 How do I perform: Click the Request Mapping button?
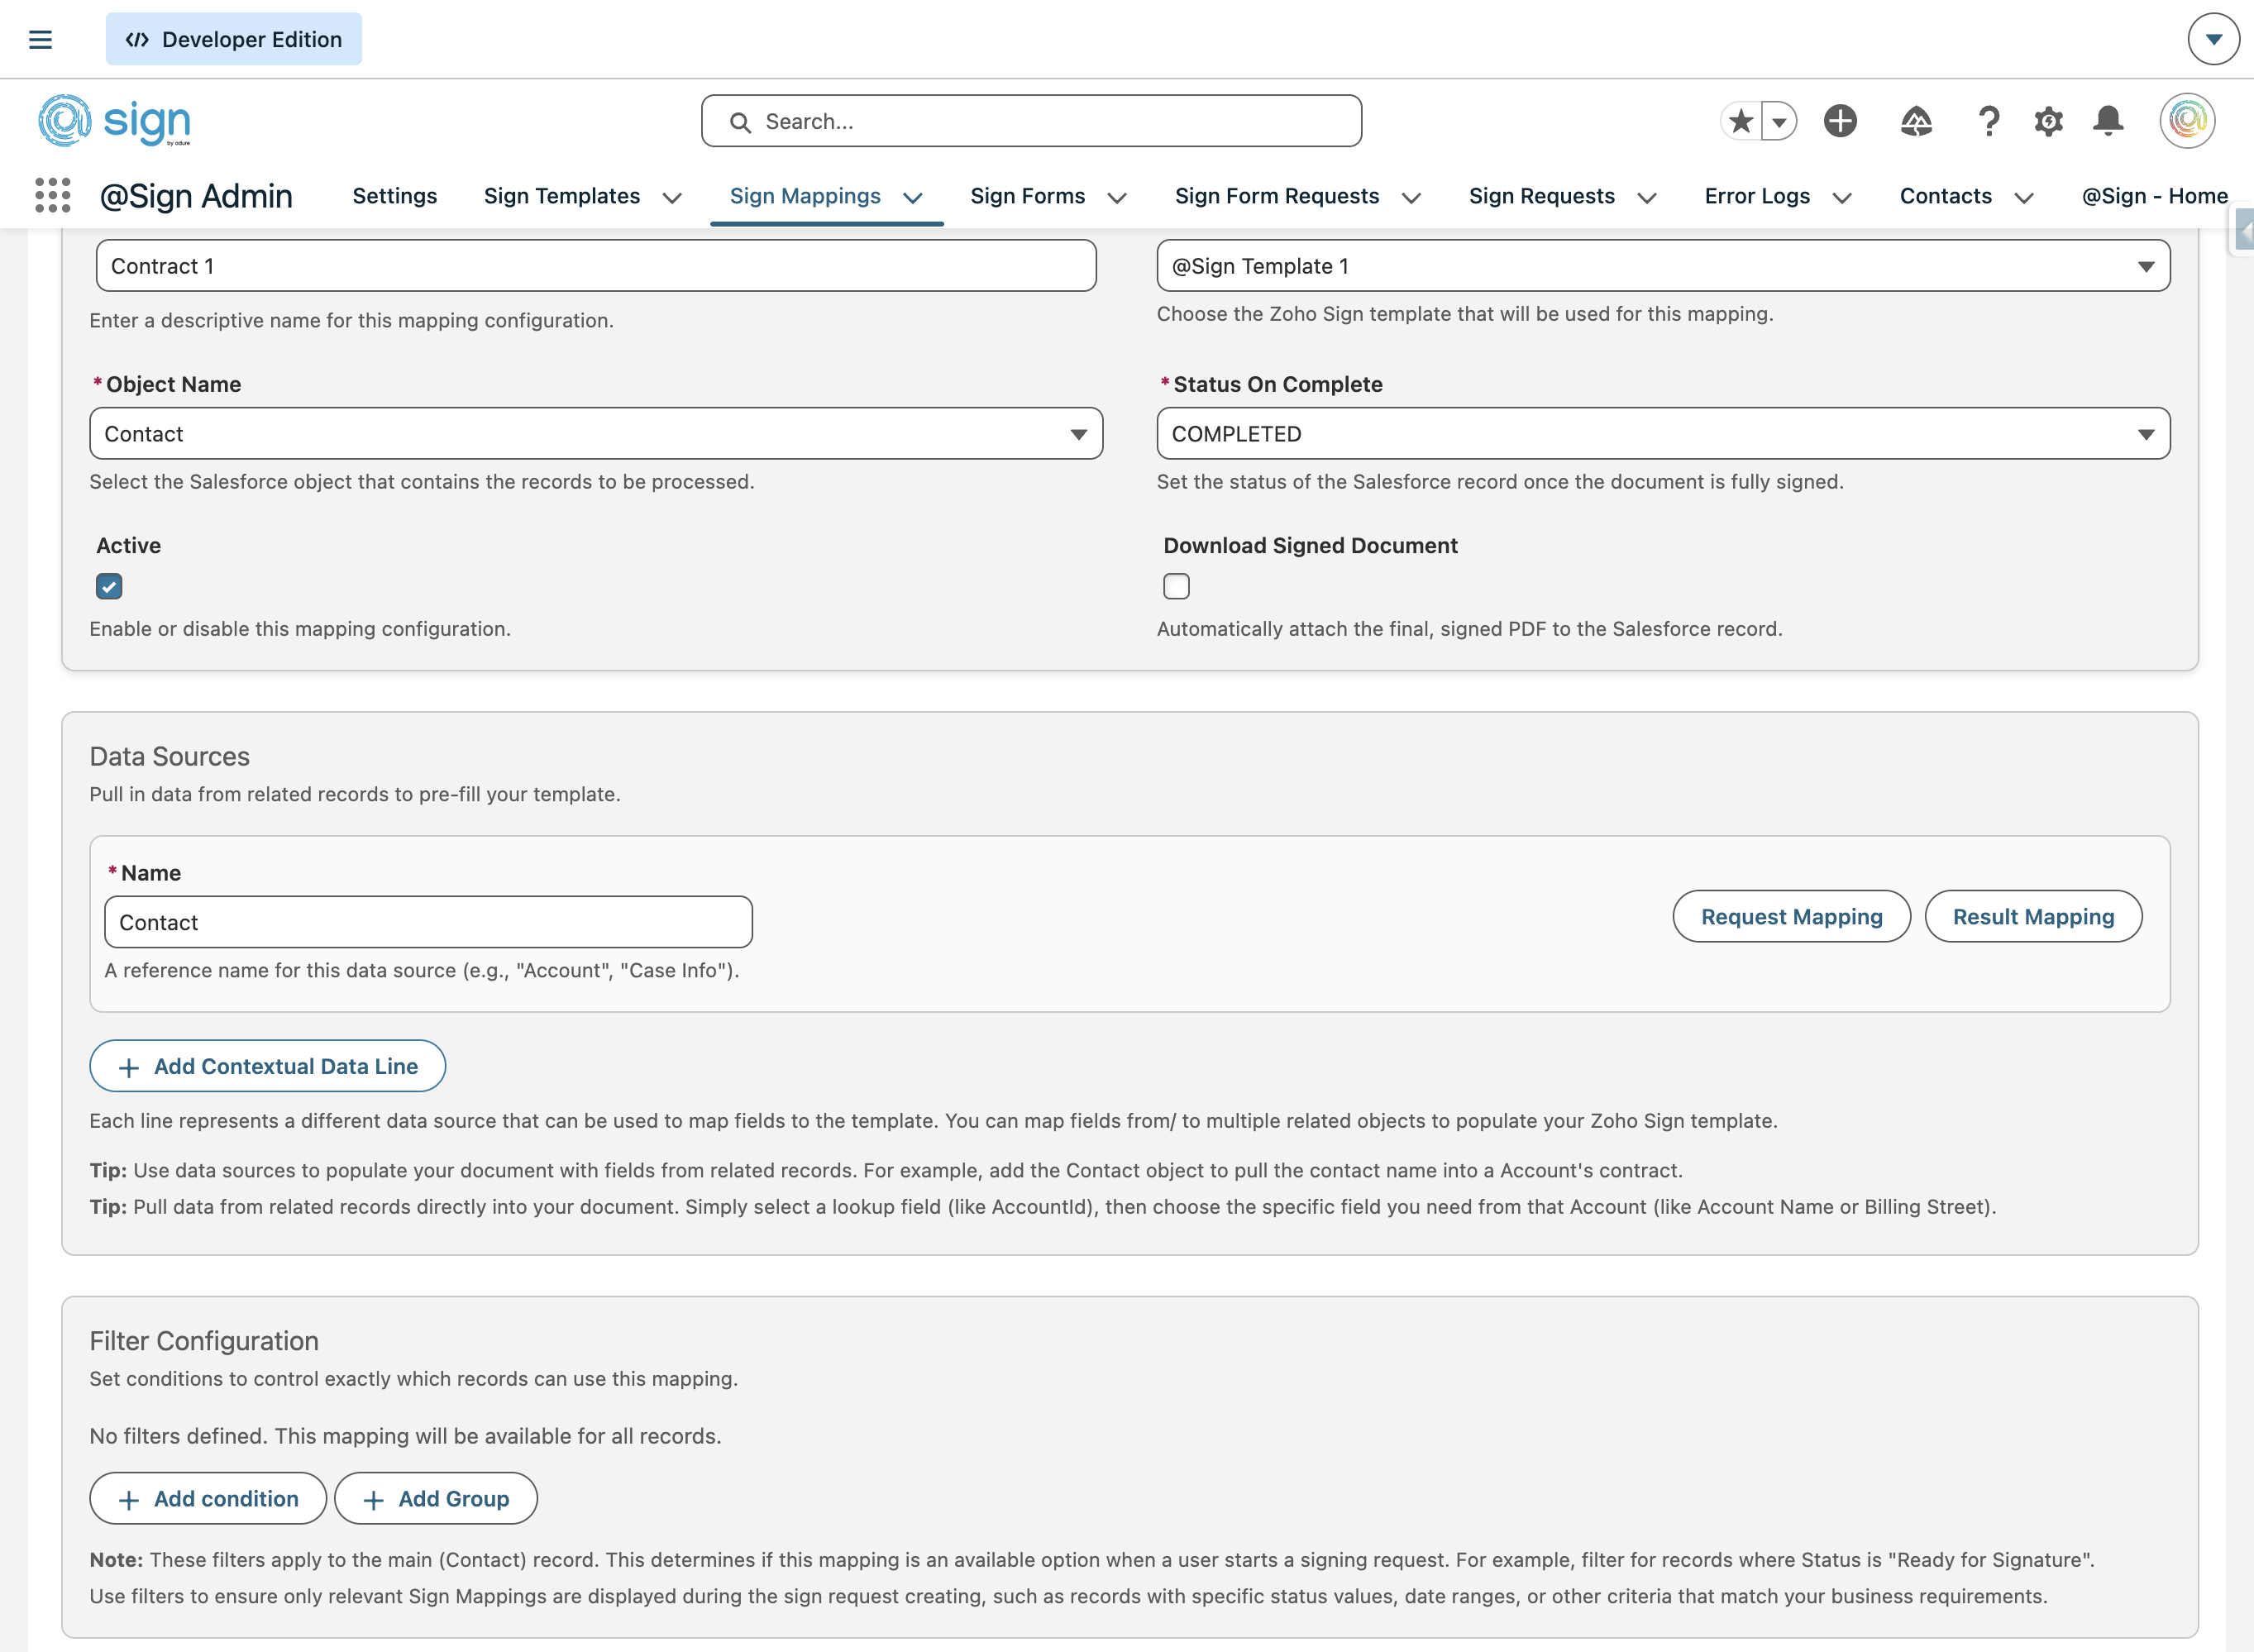point(1791,917)
